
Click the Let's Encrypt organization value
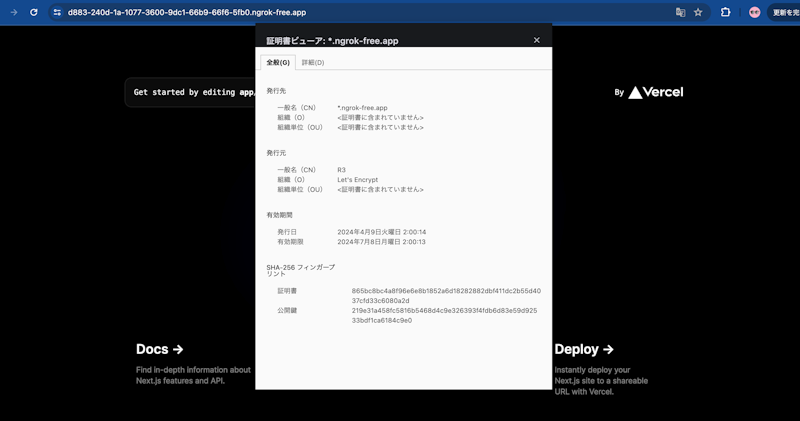tap(358, 180)
